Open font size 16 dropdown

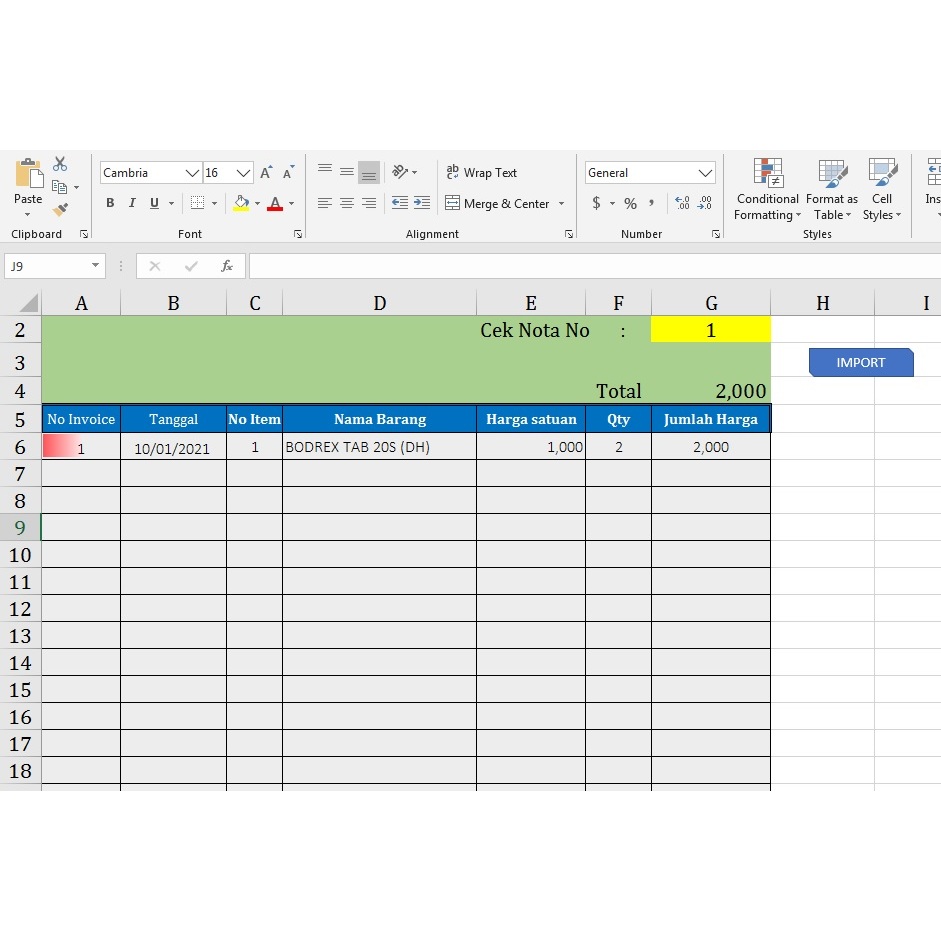243,173
